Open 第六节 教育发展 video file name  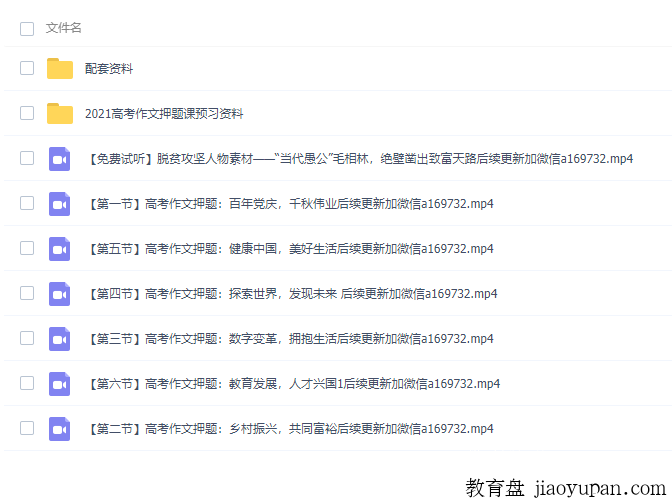point(292,384)
